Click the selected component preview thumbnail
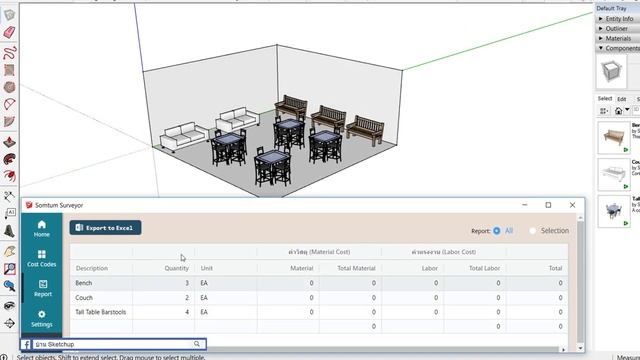 point(611,72)
